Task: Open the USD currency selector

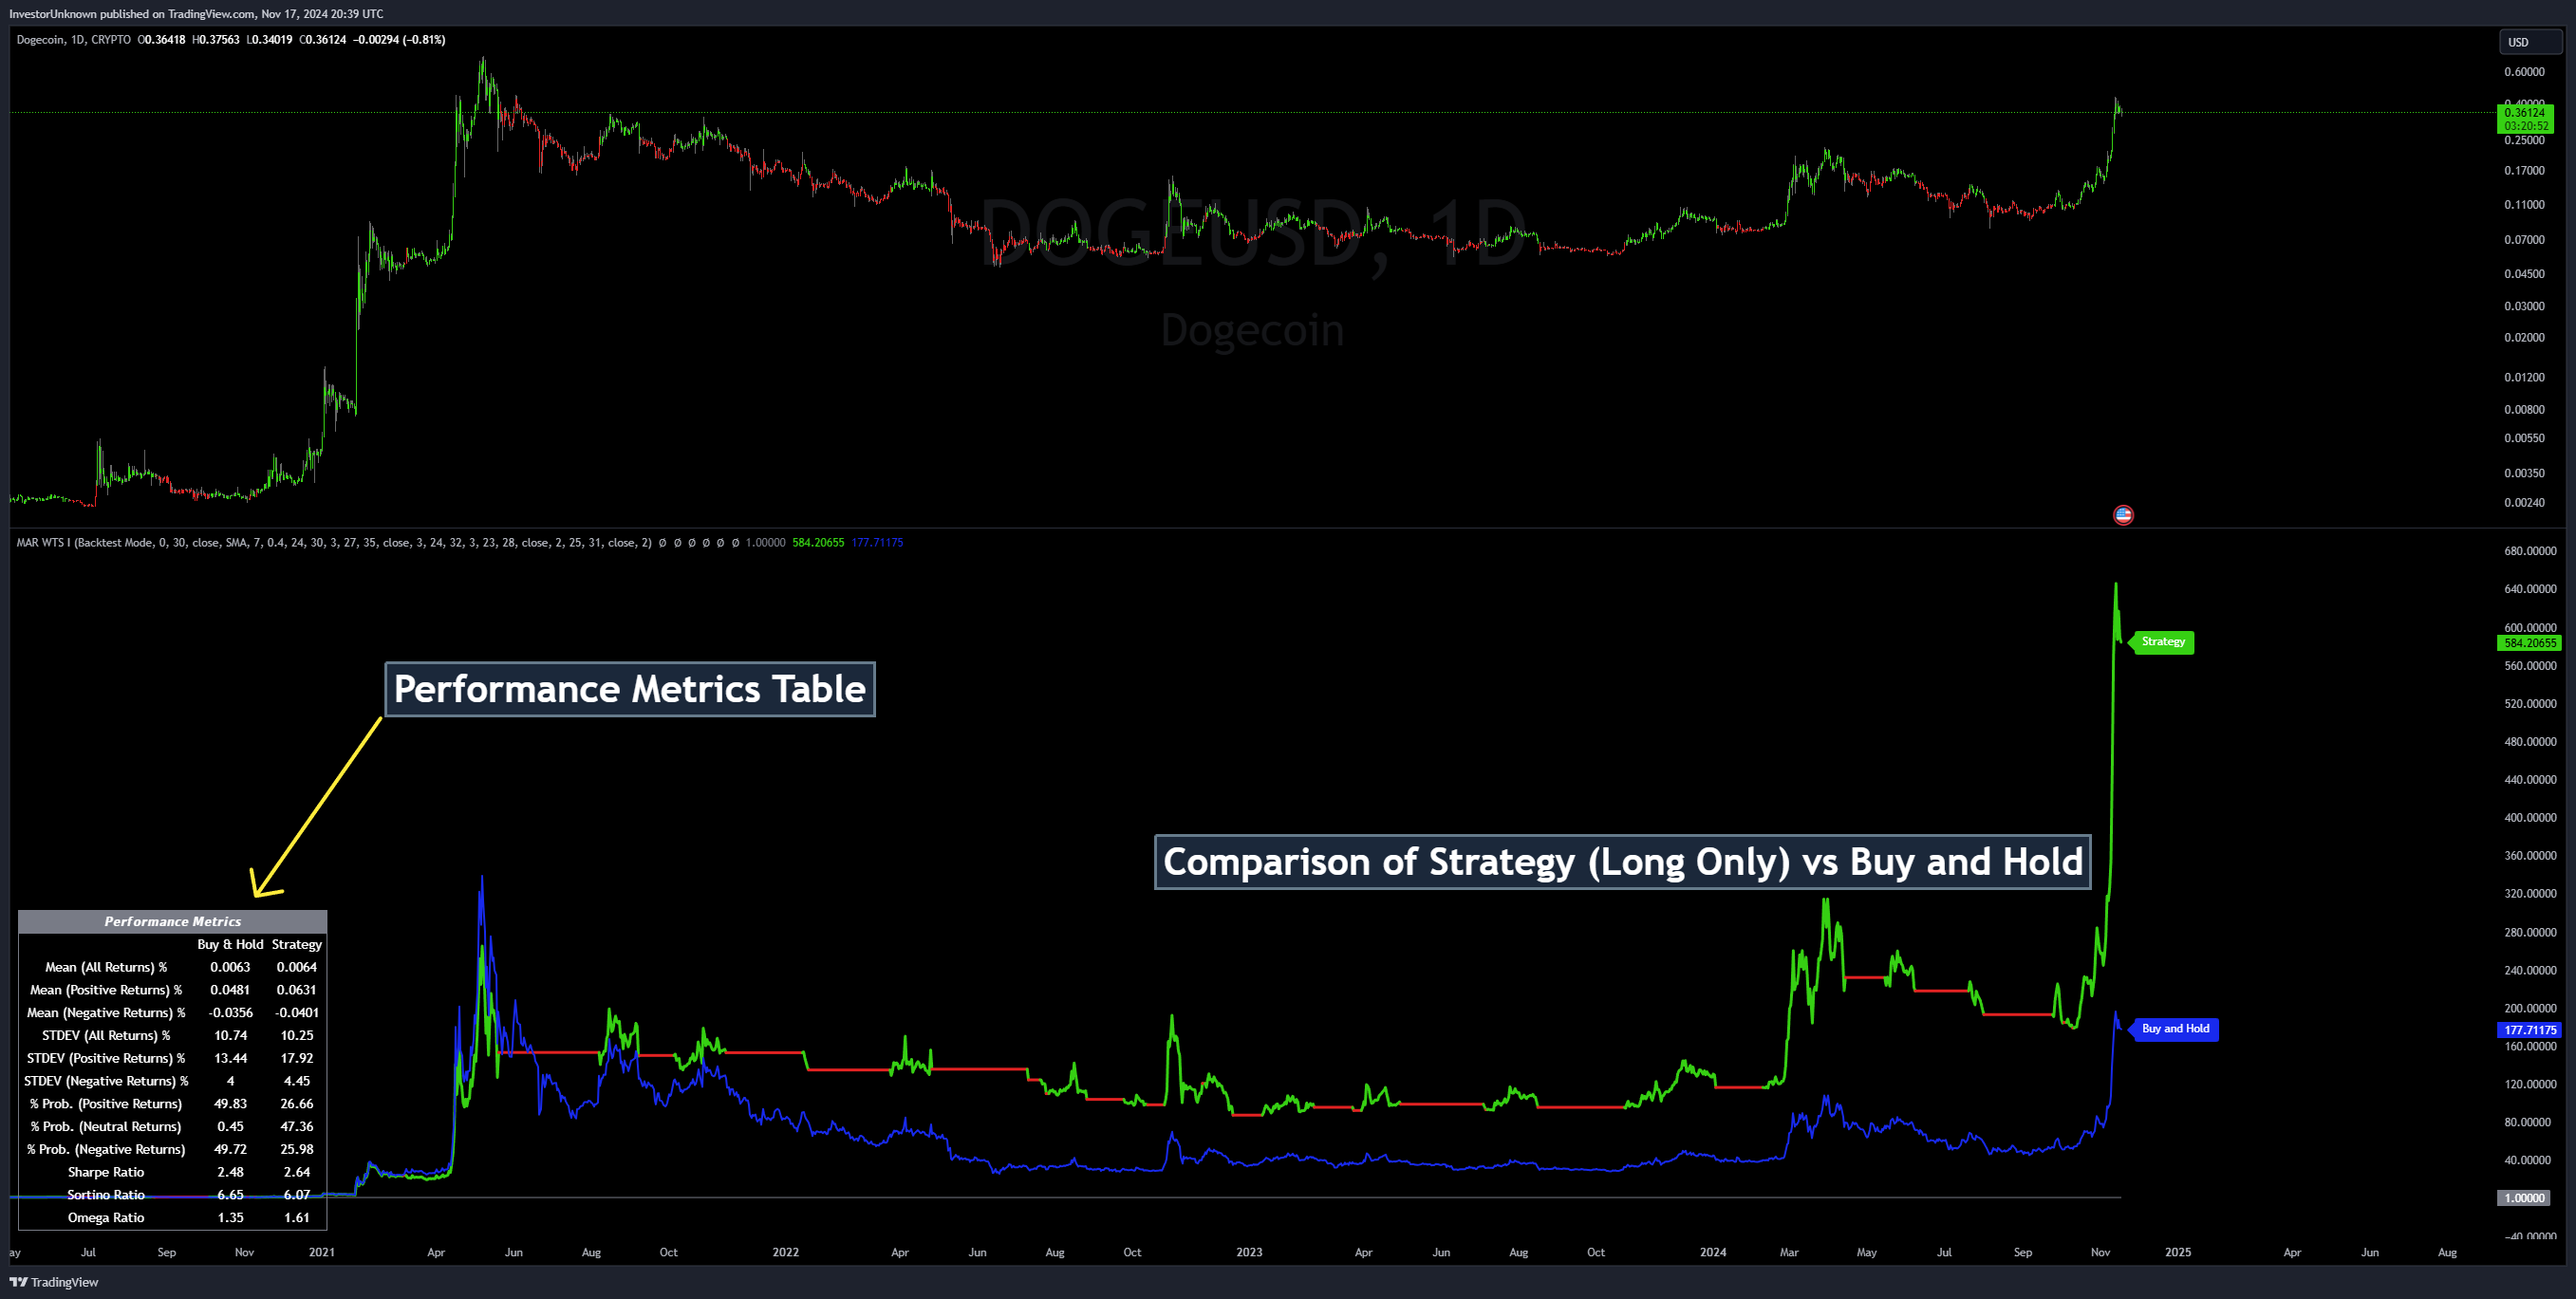Action: click(x=2530, y=42)
